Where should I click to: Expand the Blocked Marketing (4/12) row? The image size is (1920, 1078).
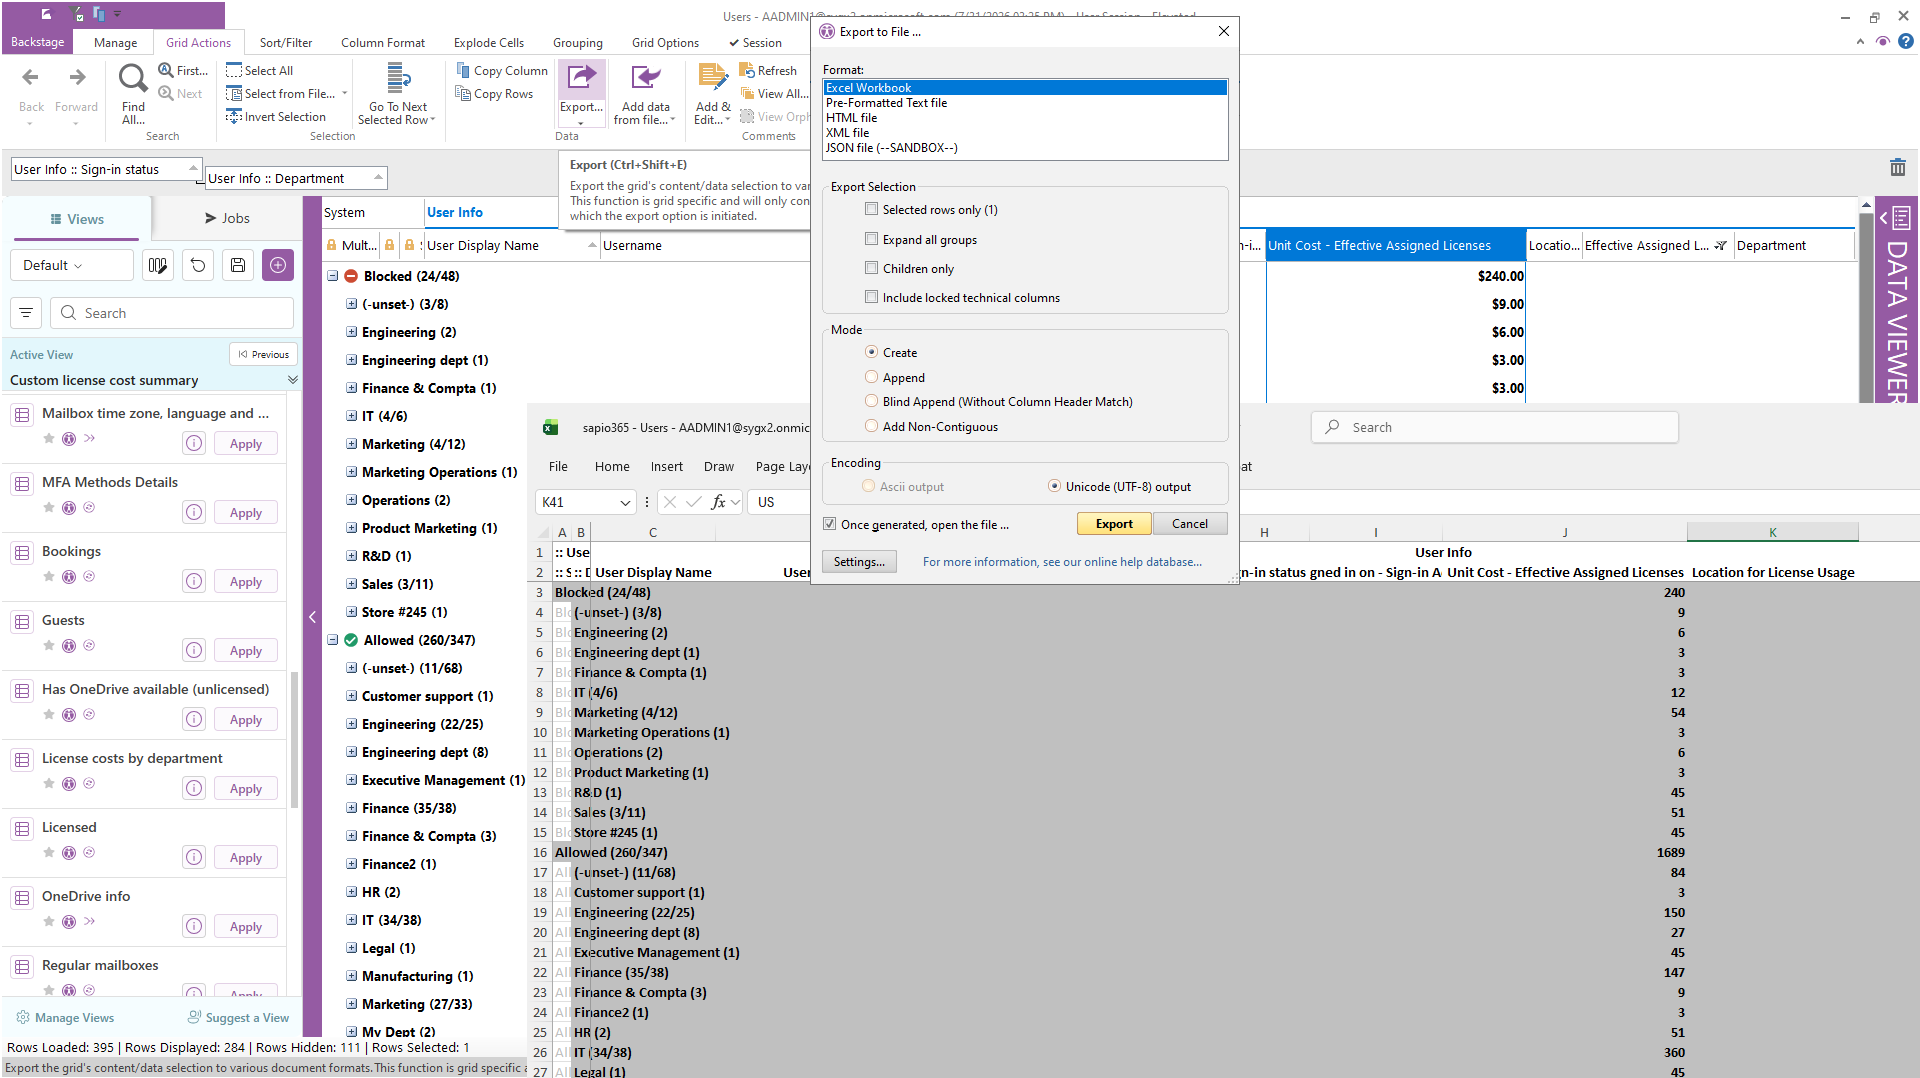[x=351, y=444]
